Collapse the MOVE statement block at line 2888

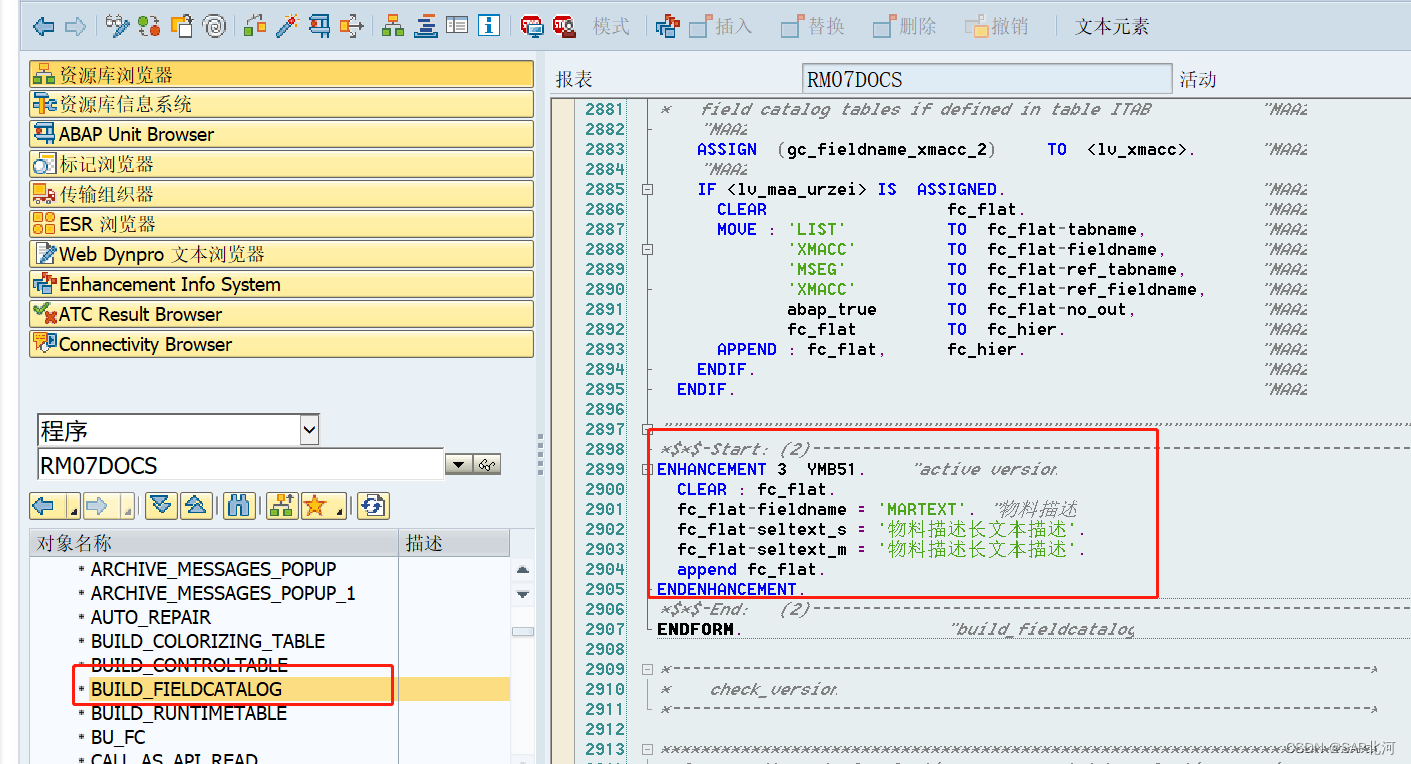(647, 249)
